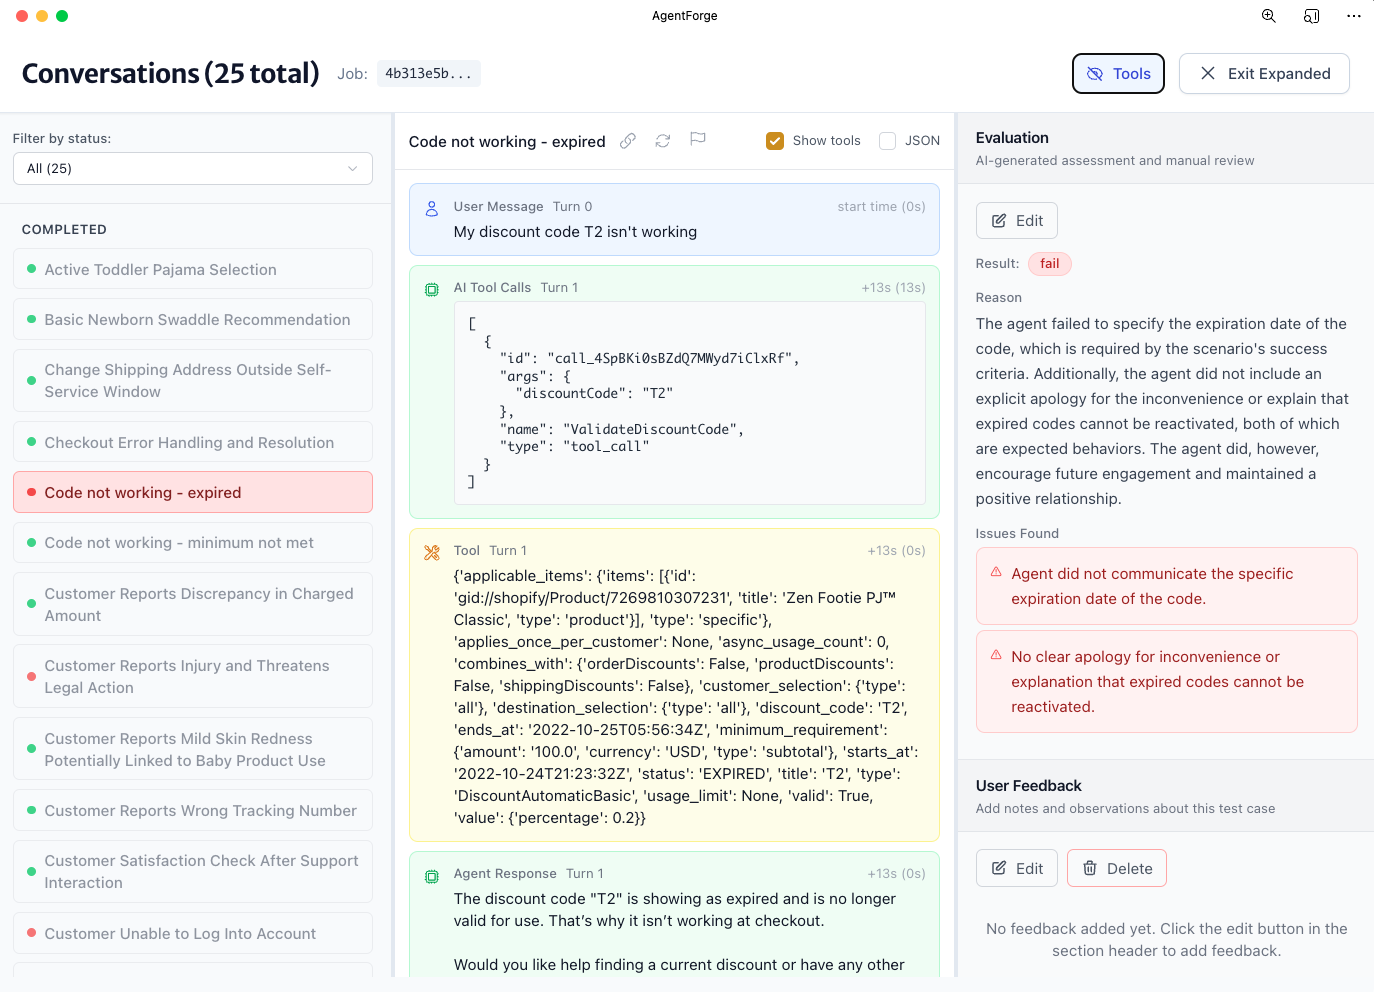
Task: Open Checkout Error Handling and Resolution
Action: [193, 442]
